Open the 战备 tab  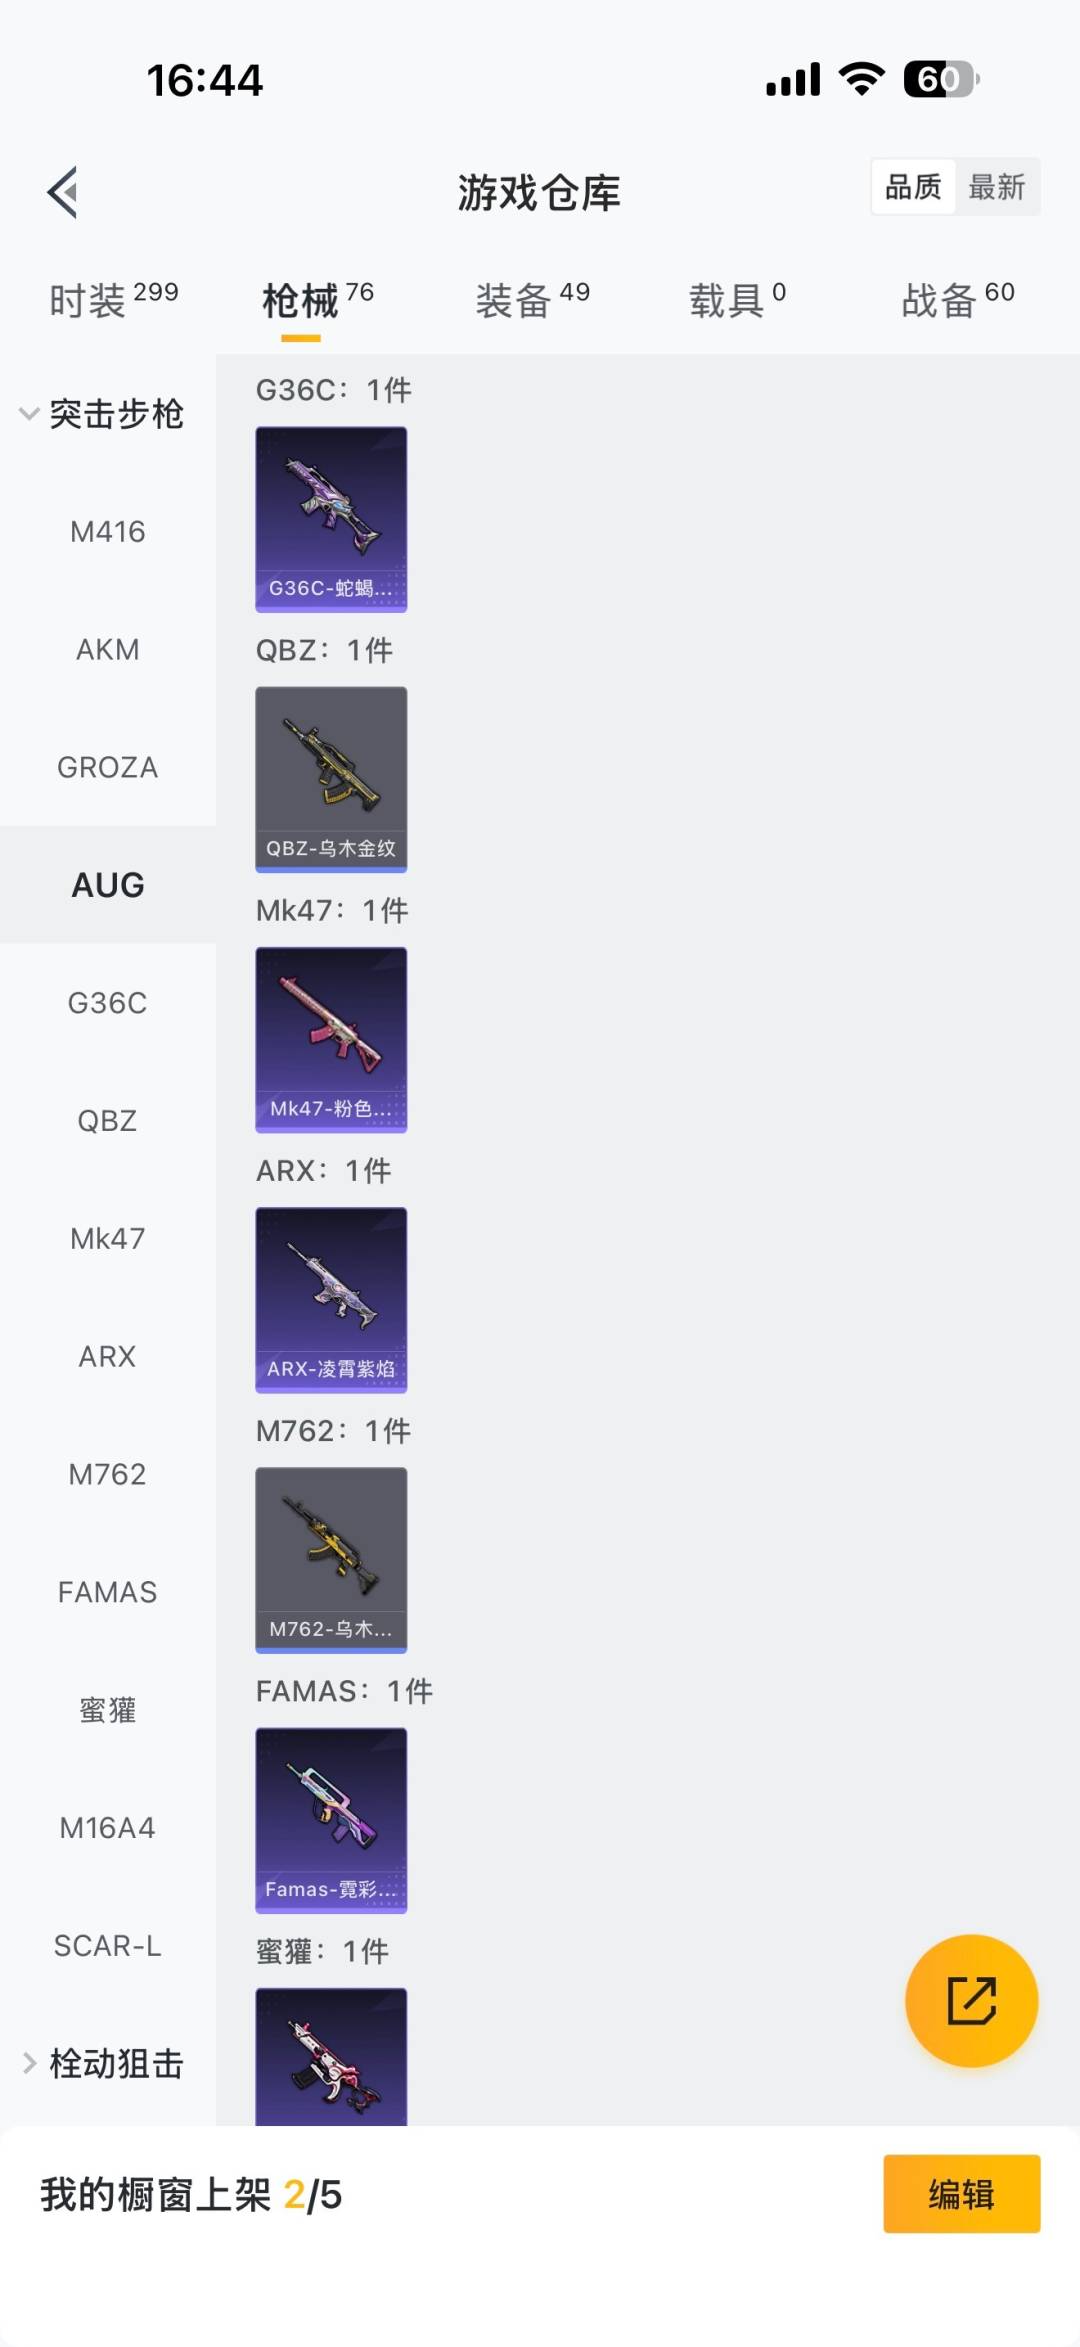pos(957,300)
